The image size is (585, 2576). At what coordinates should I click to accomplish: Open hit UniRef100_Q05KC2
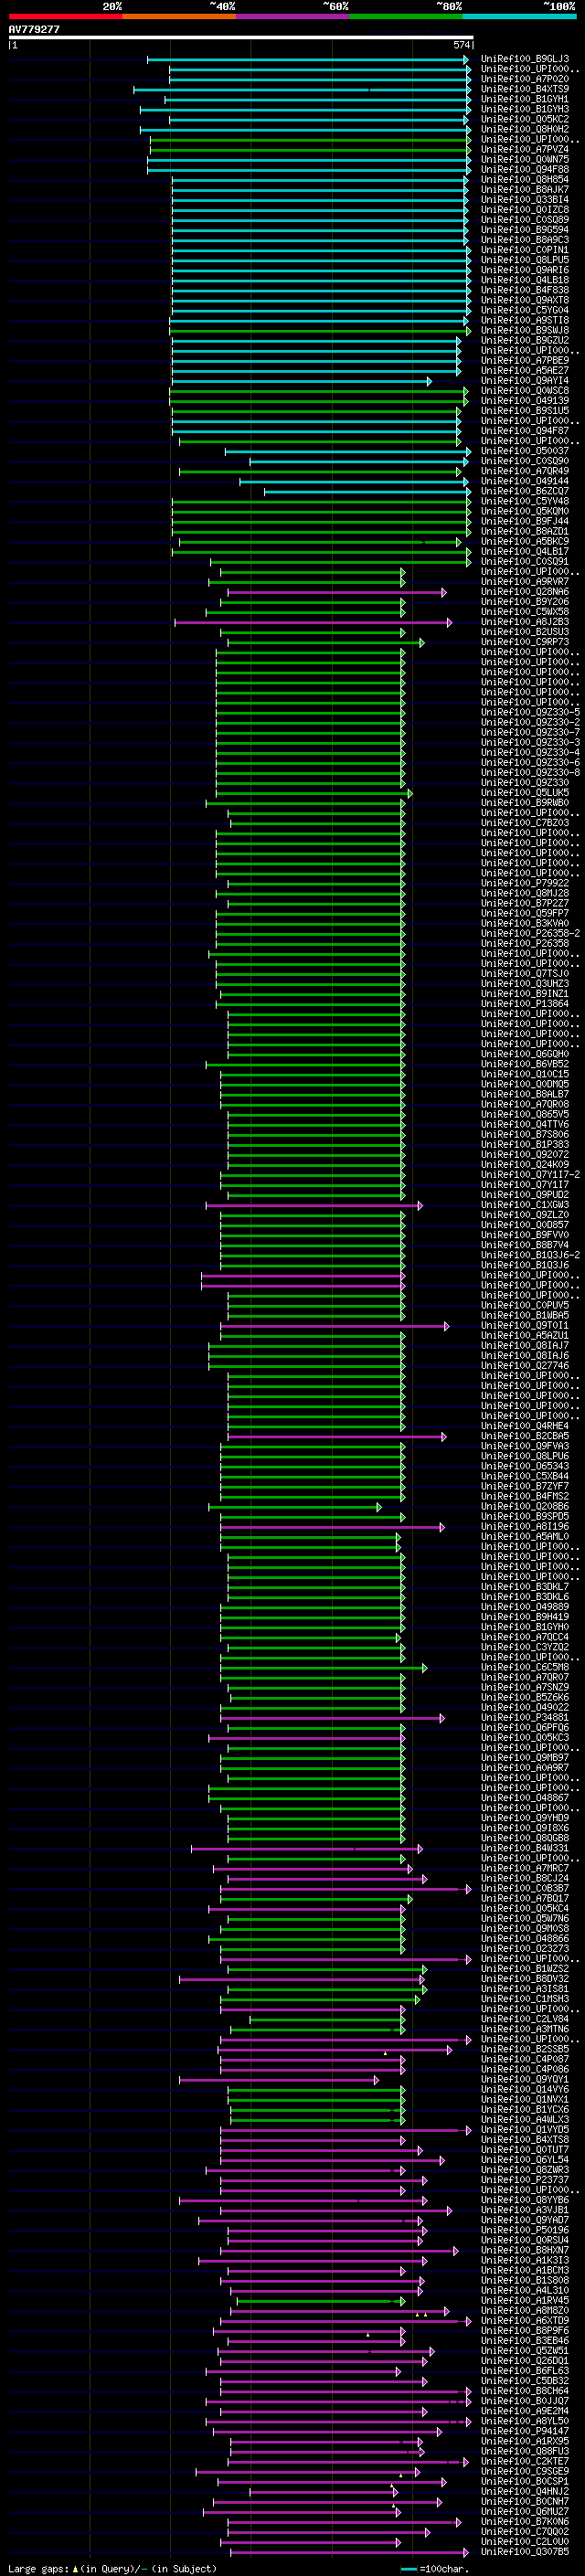coord(525,119)
